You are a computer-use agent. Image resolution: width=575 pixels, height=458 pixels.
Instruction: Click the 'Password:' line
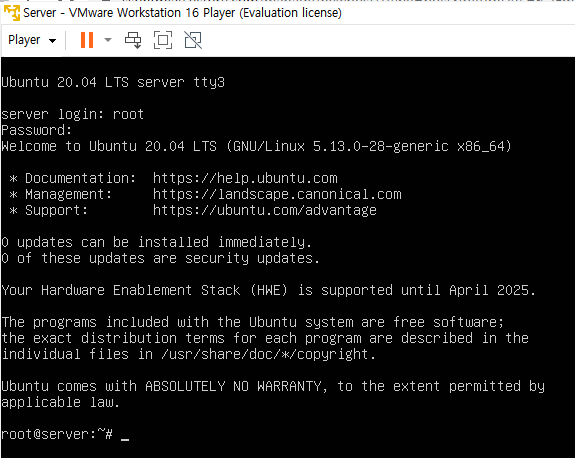37,130
